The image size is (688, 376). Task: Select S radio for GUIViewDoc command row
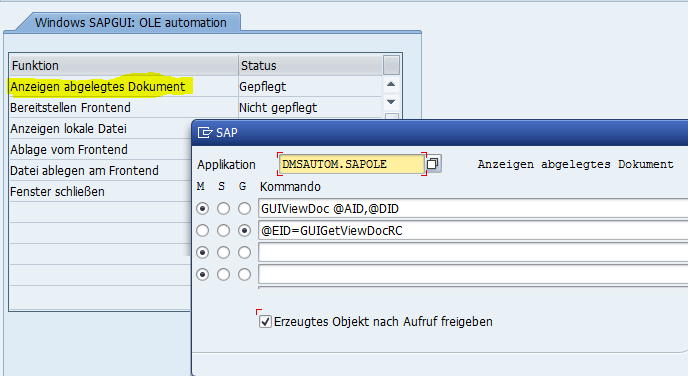(x=223, y=208)
